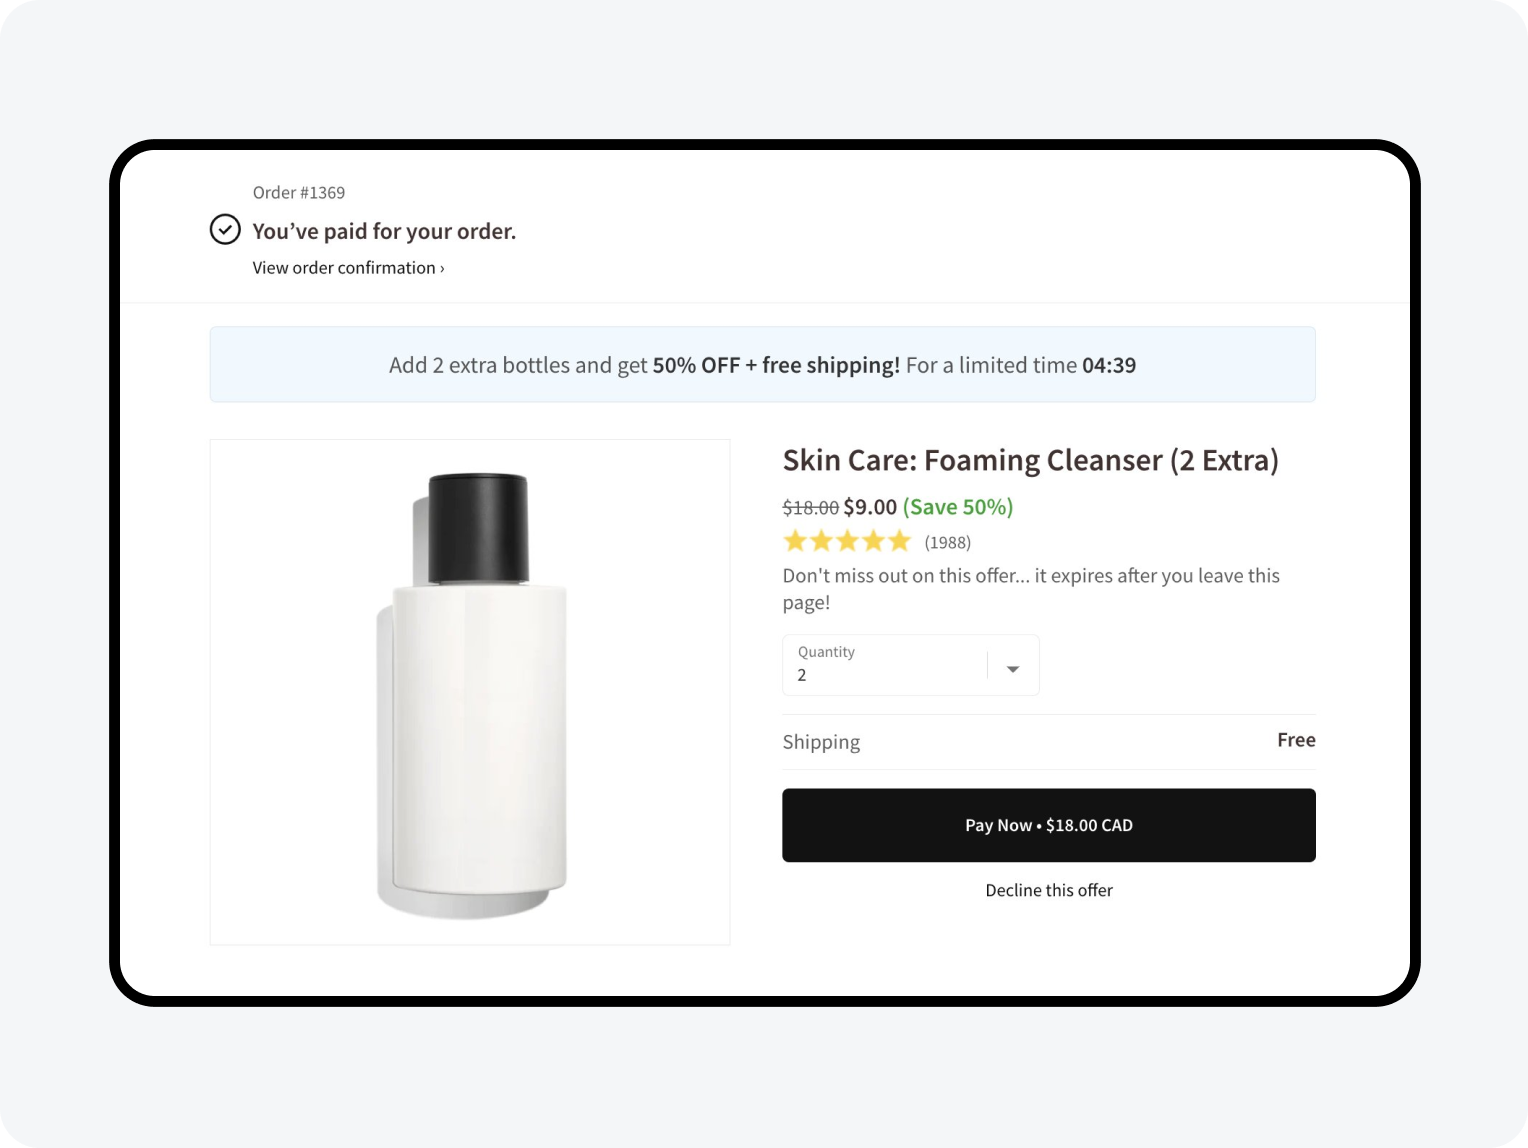Click the Free shipping value
The image size is (1528, 1148).
[x=1295, y=740]
